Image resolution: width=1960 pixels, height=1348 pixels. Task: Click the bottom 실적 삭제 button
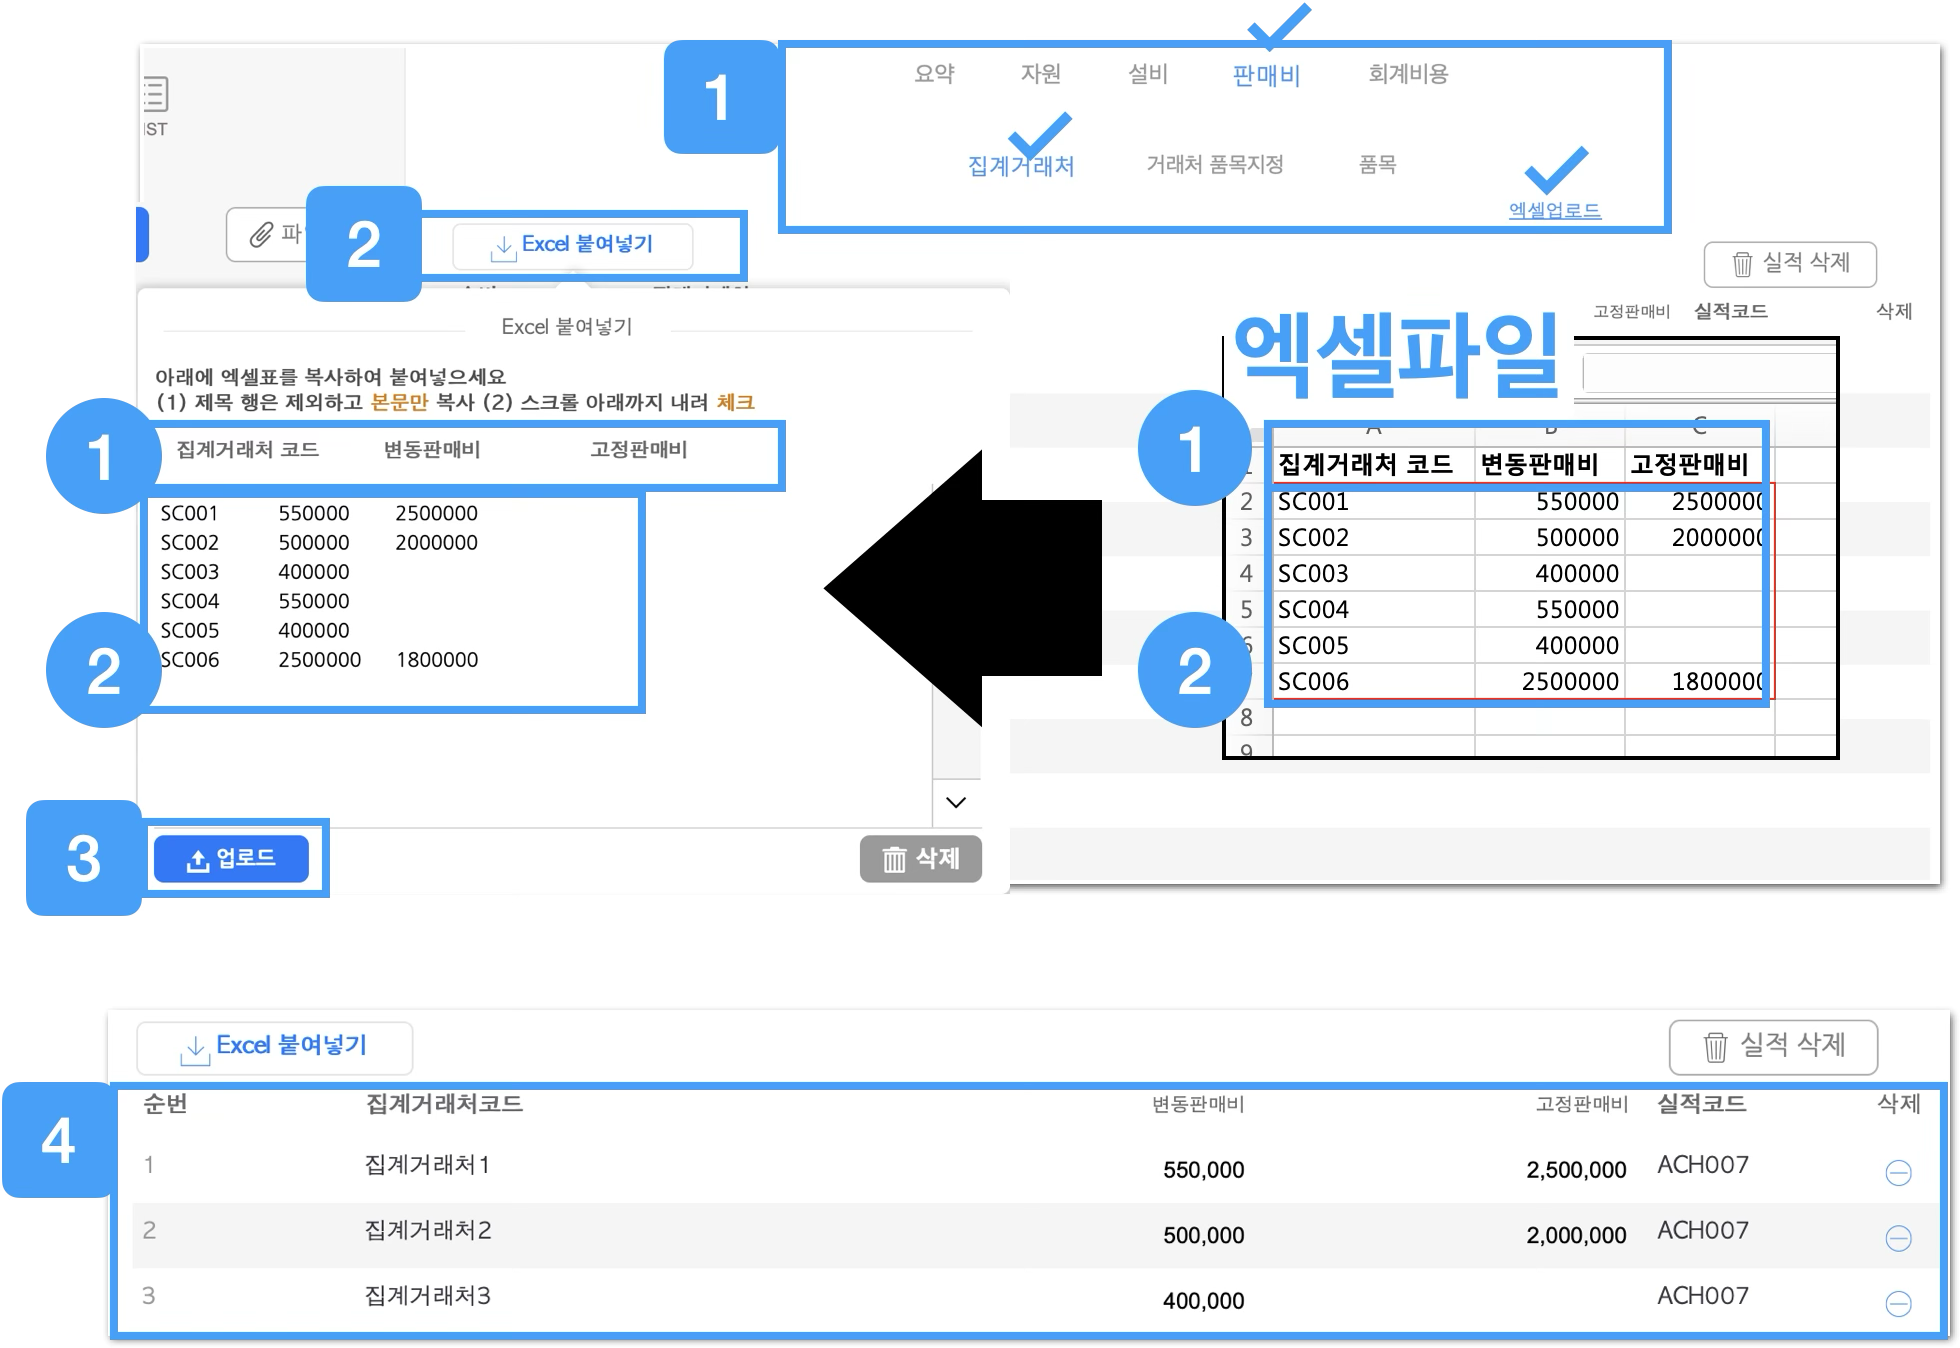click(1773, 1047)
